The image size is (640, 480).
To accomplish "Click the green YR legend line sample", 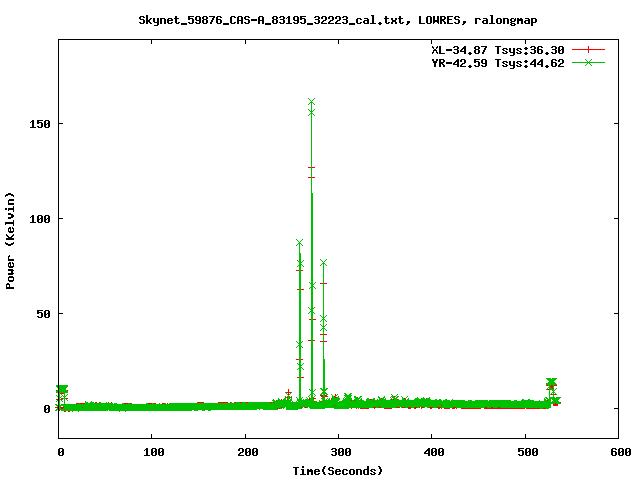I will click(x=588, y=62).
